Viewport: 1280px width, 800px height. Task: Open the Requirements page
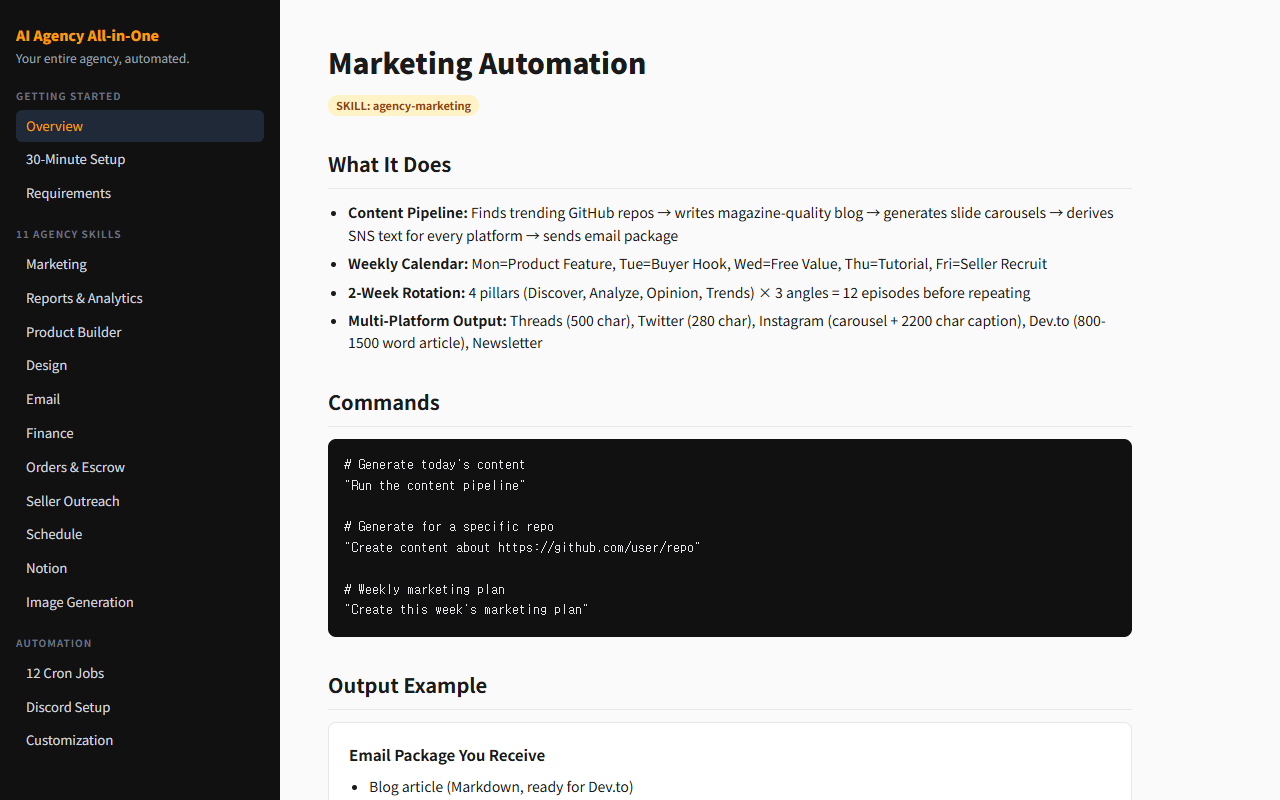coord(68,193)
